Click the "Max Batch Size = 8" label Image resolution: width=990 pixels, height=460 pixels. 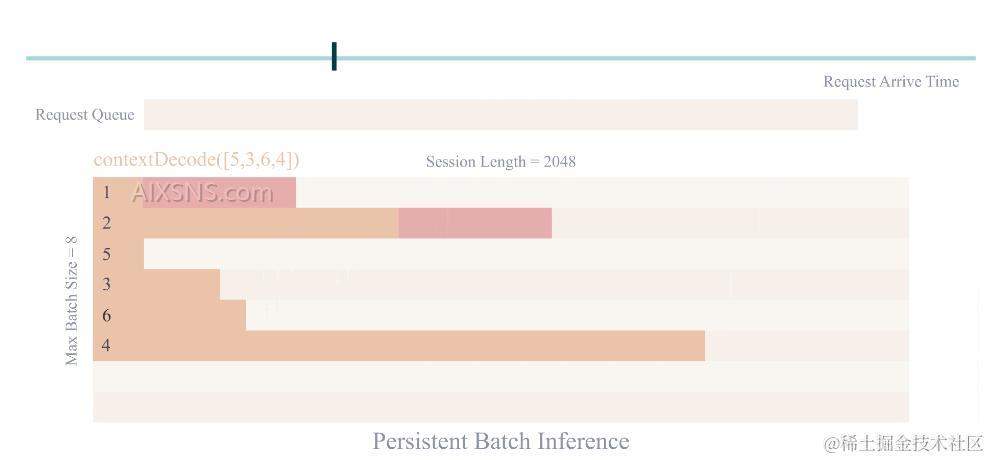point(72,301)
